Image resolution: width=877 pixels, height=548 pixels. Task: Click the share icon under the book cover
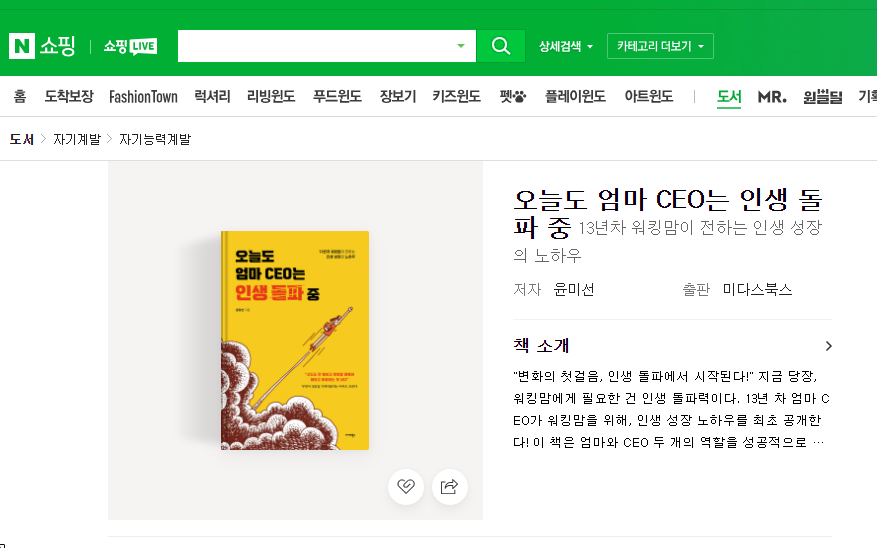click(450, 486)
